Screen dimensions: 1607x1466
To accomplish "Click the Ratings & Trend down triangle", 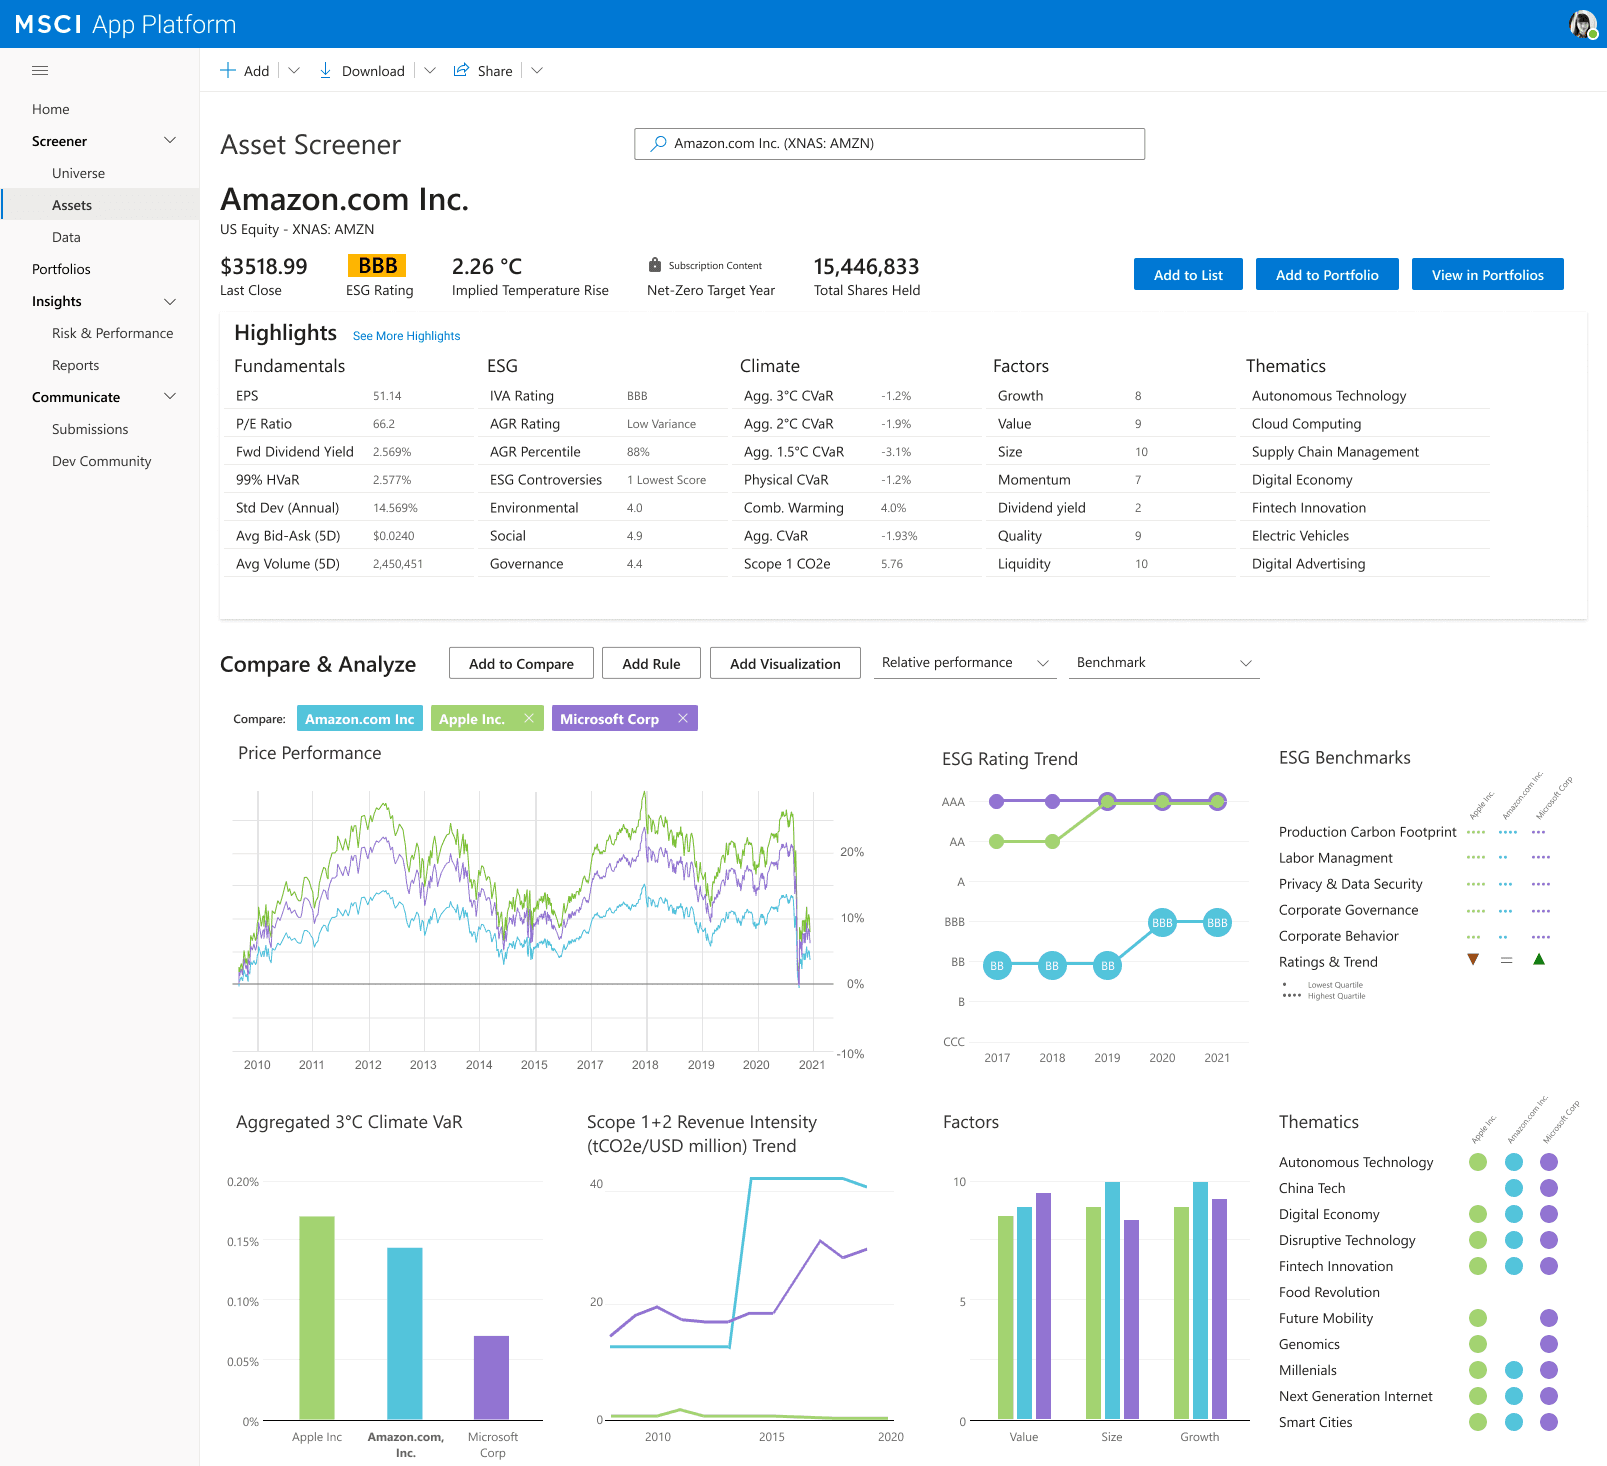I will coord(1473,959).
